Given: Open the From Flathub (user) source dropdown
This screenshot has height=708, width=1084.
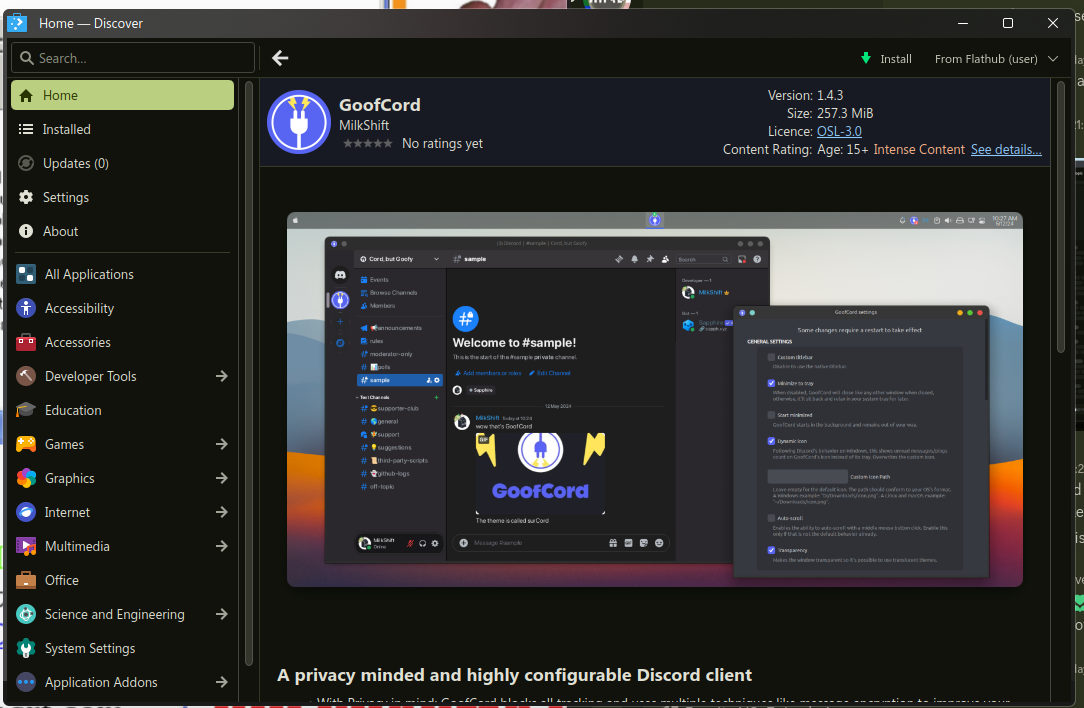Looking at the screenshot, I should point(996,59).
